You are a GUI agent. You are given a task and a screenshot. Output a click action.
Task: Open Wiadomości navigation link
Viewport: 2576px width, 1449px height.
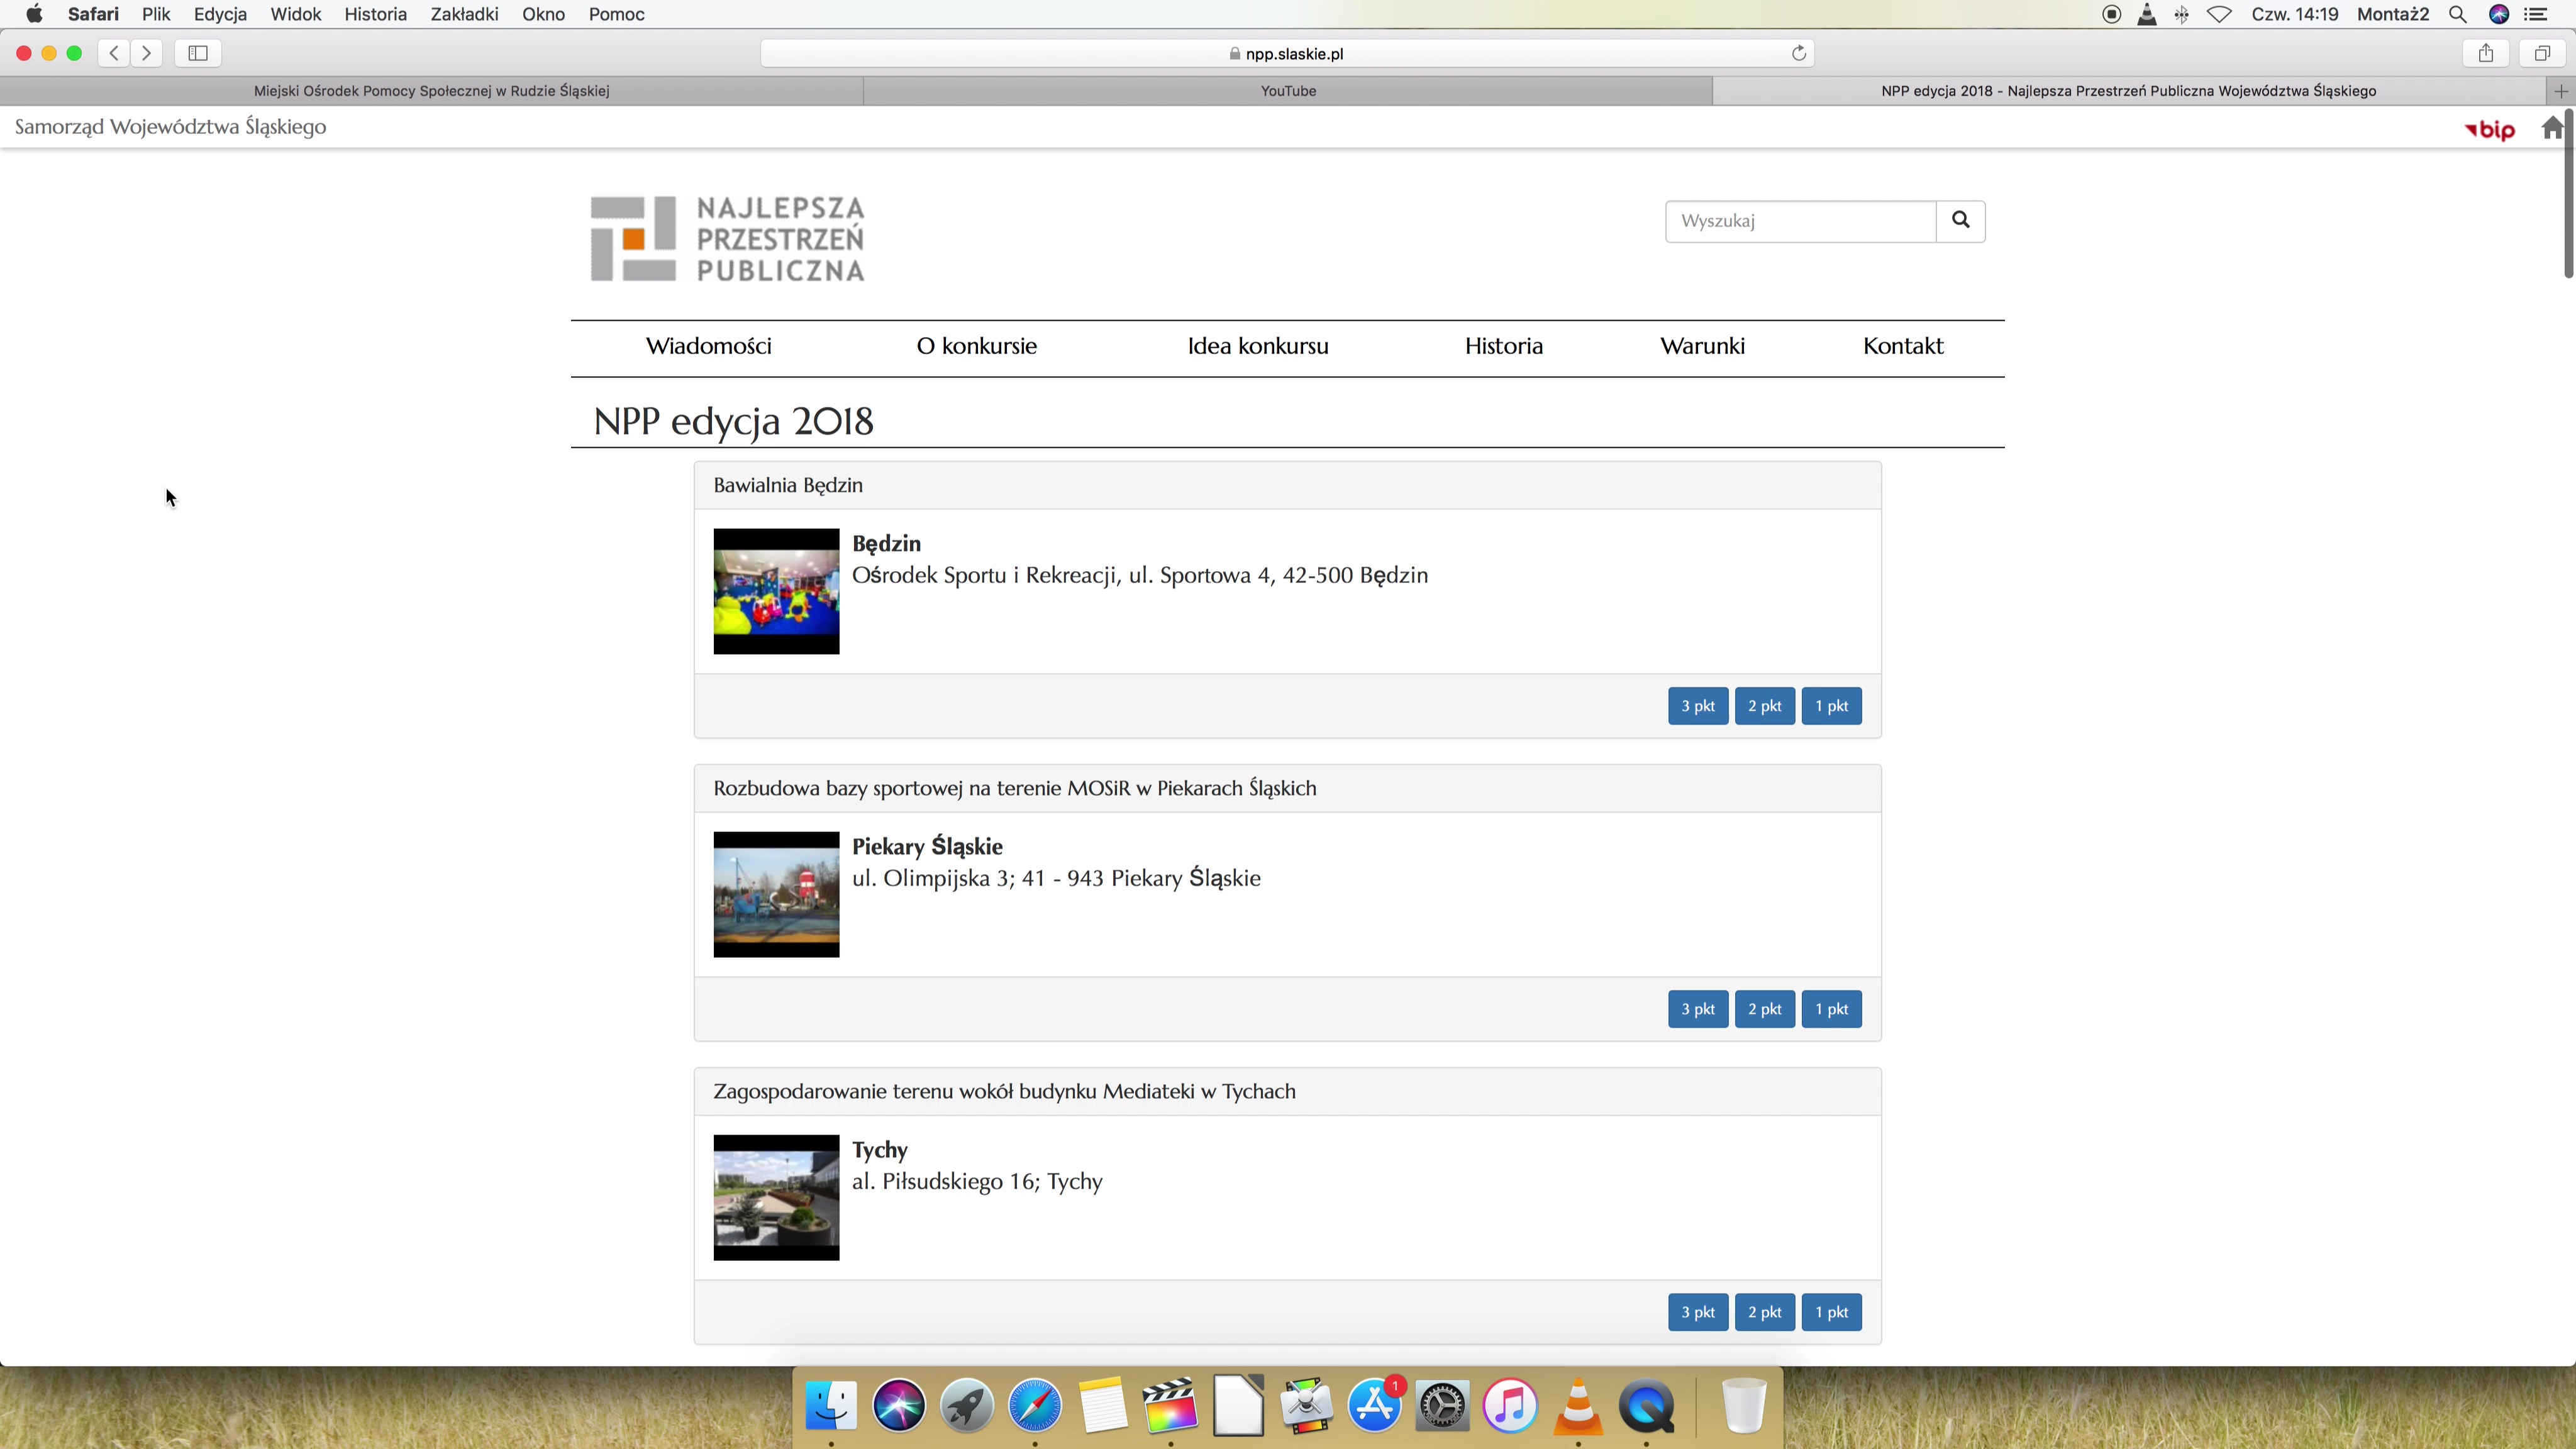[708, 346]
